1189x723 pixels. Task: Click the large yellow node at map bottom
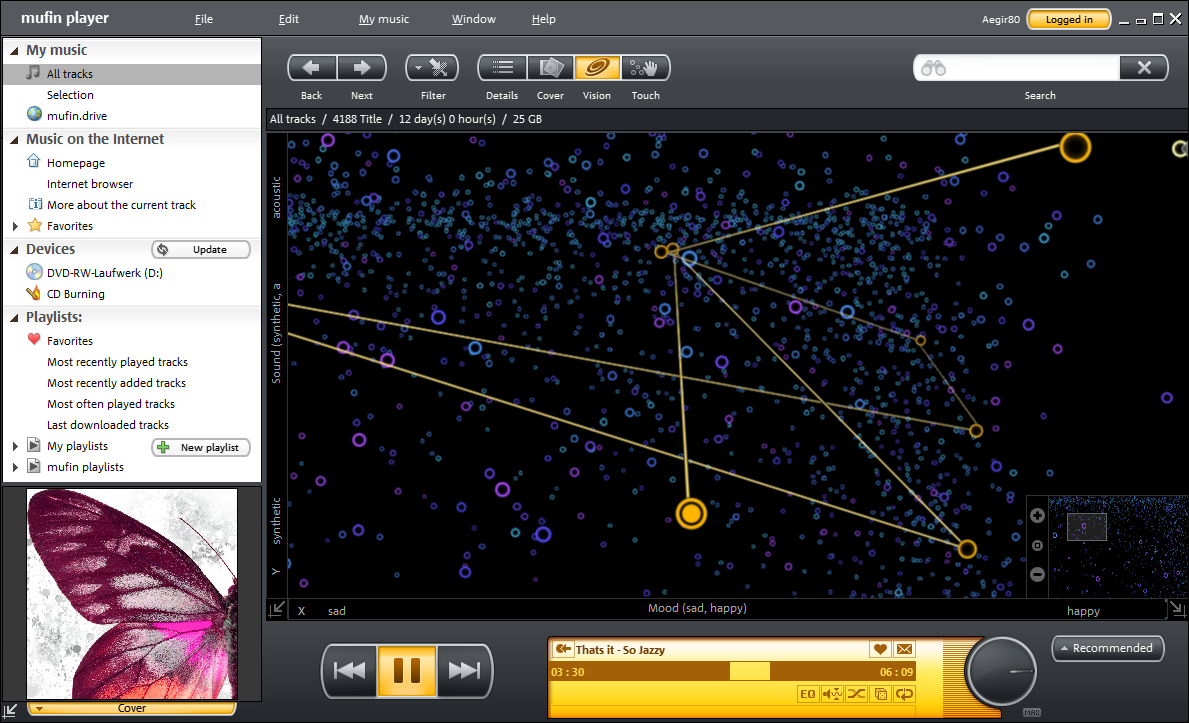click(x=691, y=514)
